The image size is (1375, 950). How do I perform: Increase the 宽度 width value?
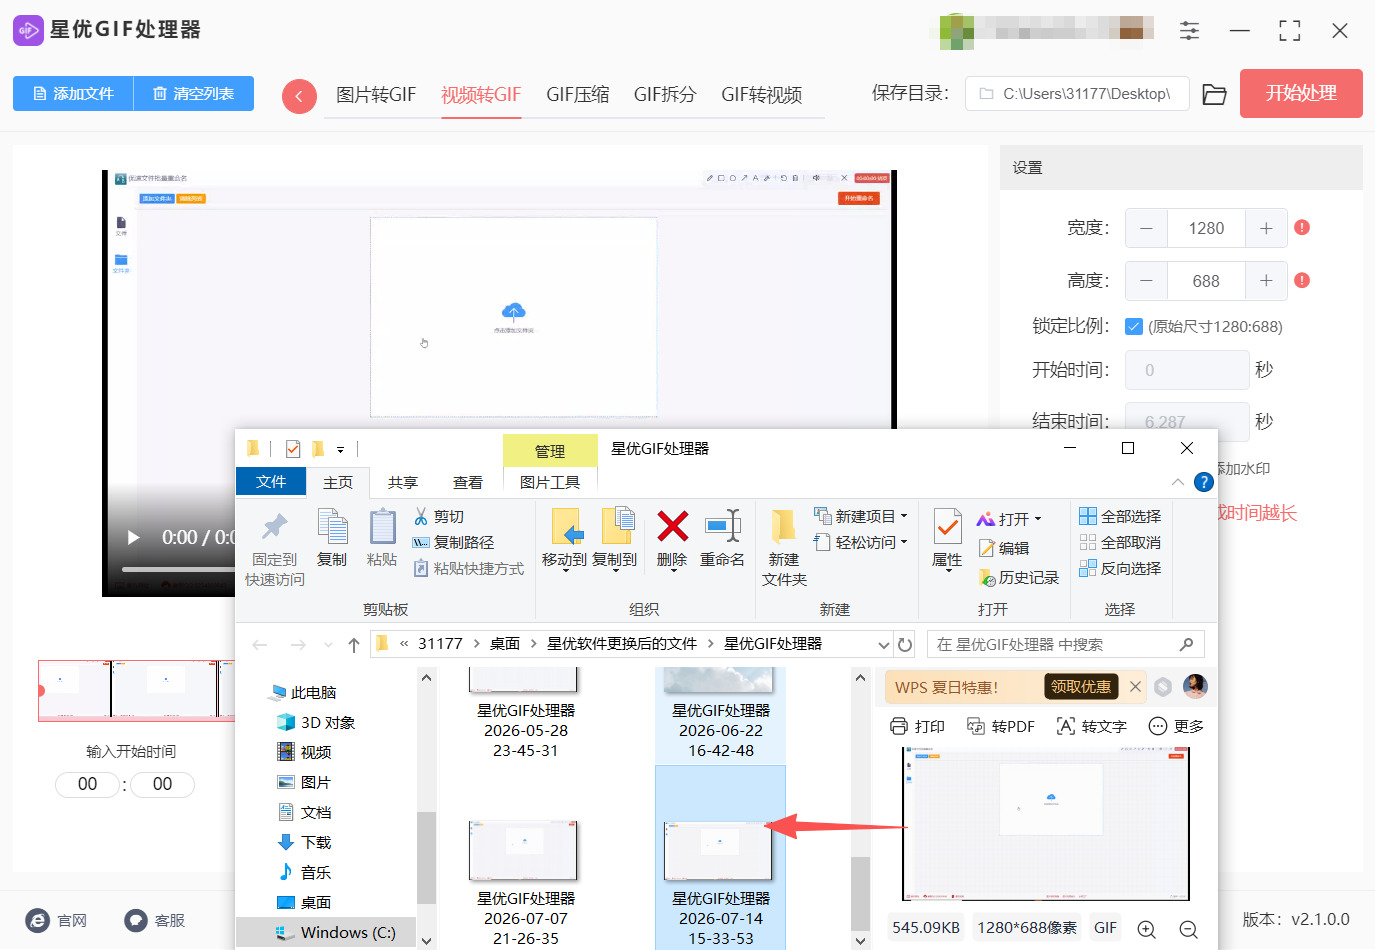pyautogui.click(x=1266, y=228)
